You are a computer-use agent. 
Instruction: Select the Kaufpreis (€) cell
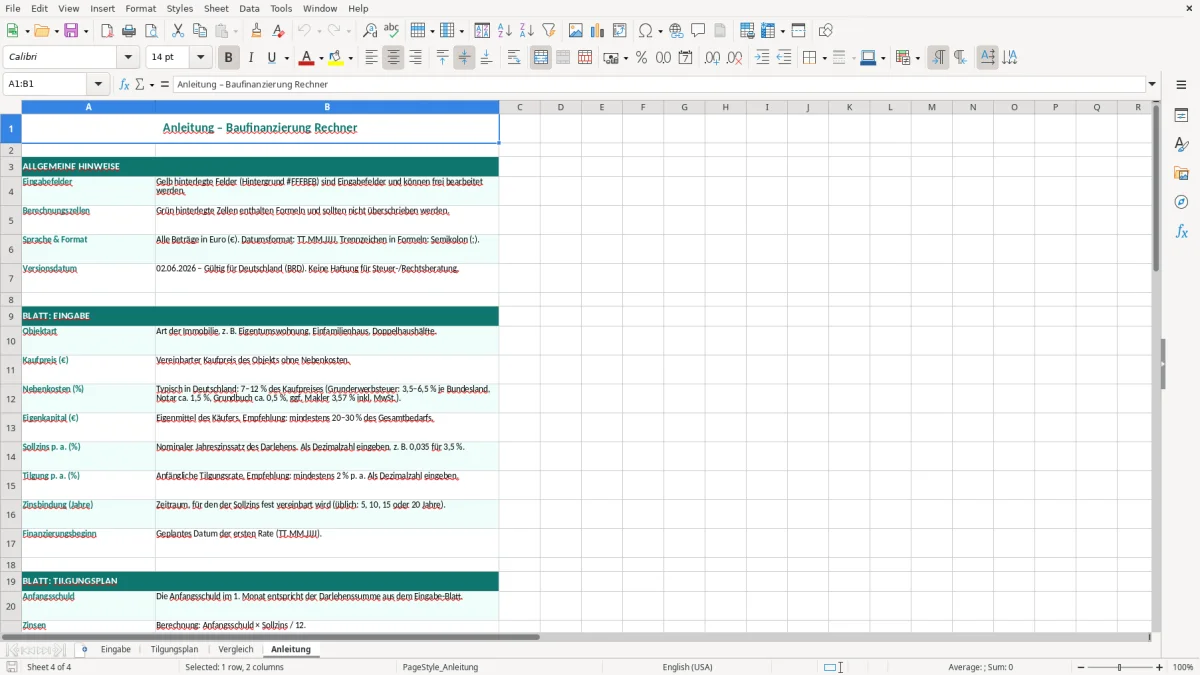click(88, 369)
